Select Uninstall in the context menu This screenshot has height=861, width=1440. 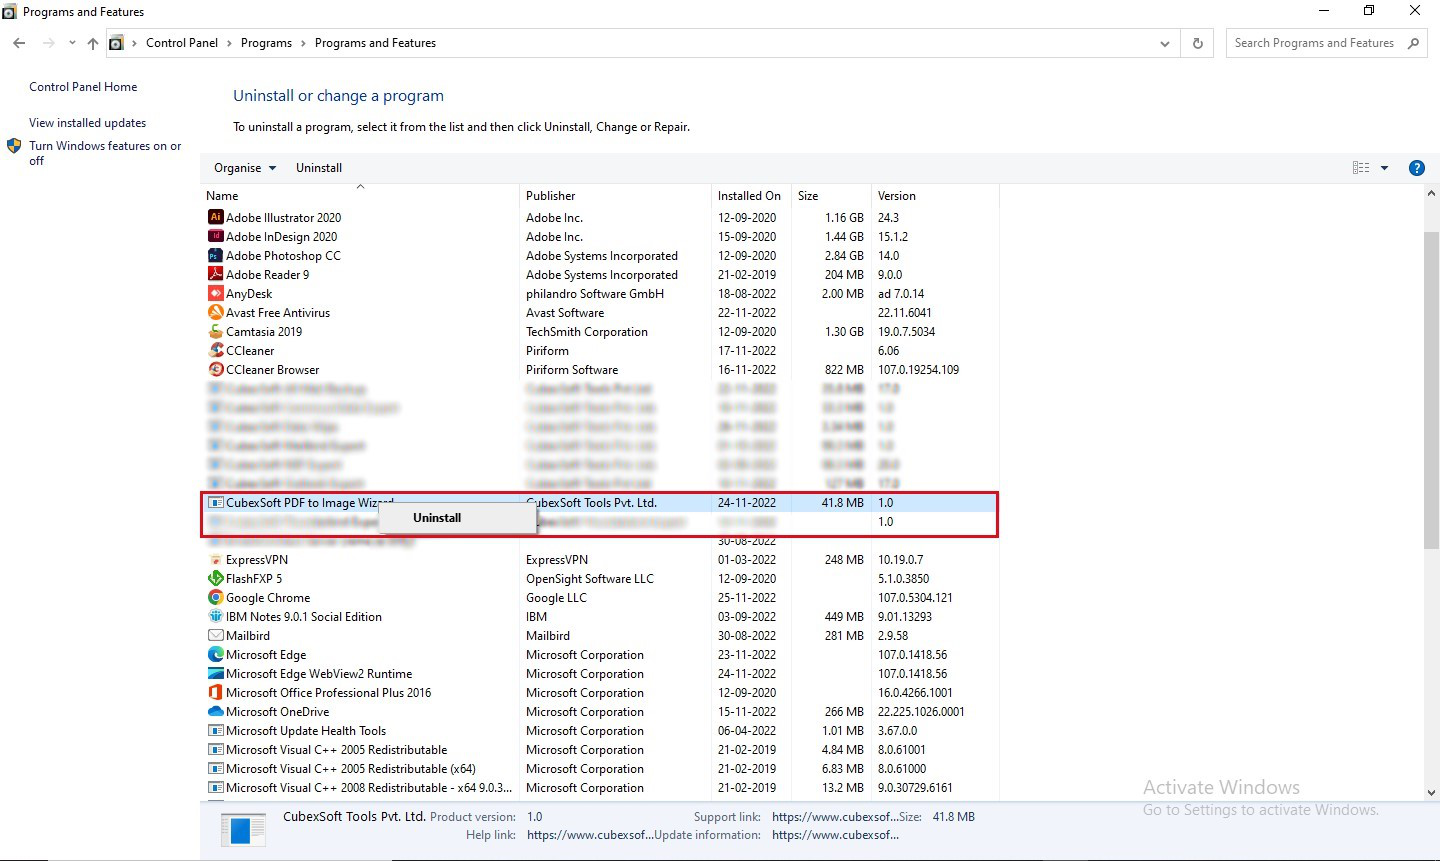437,518
